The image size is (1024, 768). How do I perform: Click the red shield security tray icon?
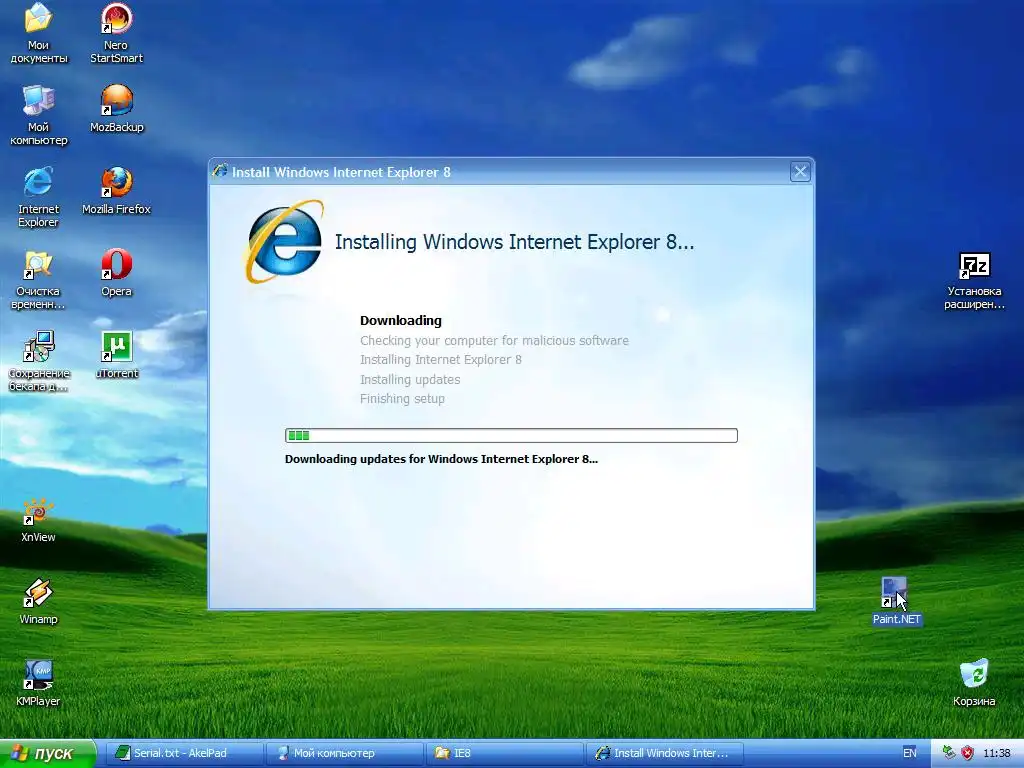967,753
